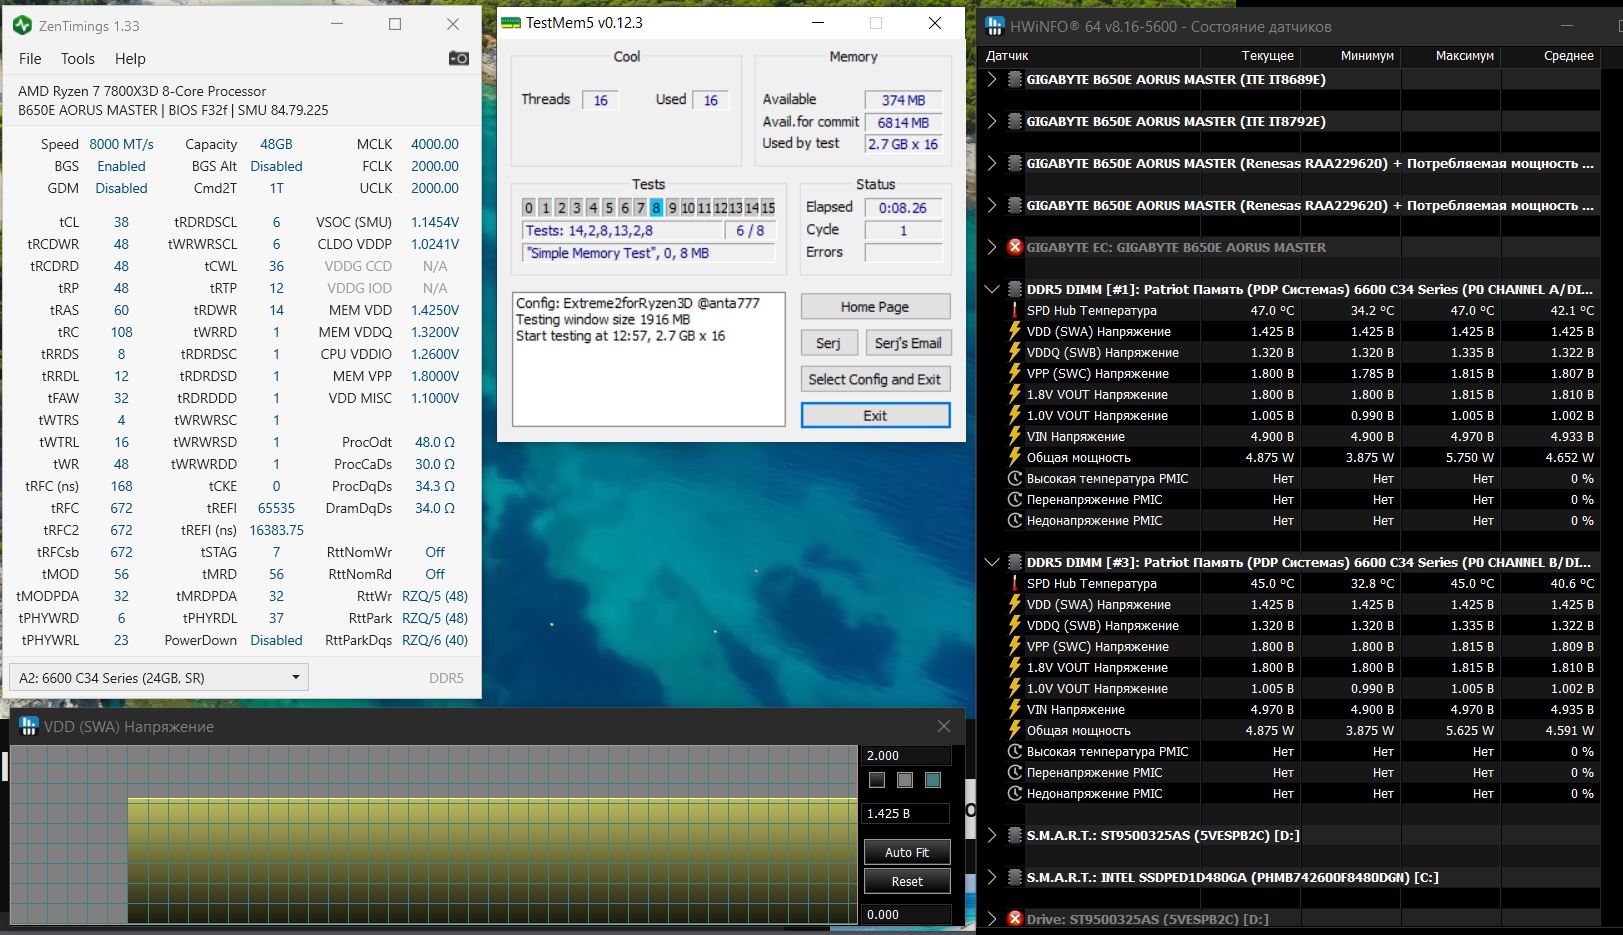Expand the Drive: ST9500325AS group

[992, 919]
